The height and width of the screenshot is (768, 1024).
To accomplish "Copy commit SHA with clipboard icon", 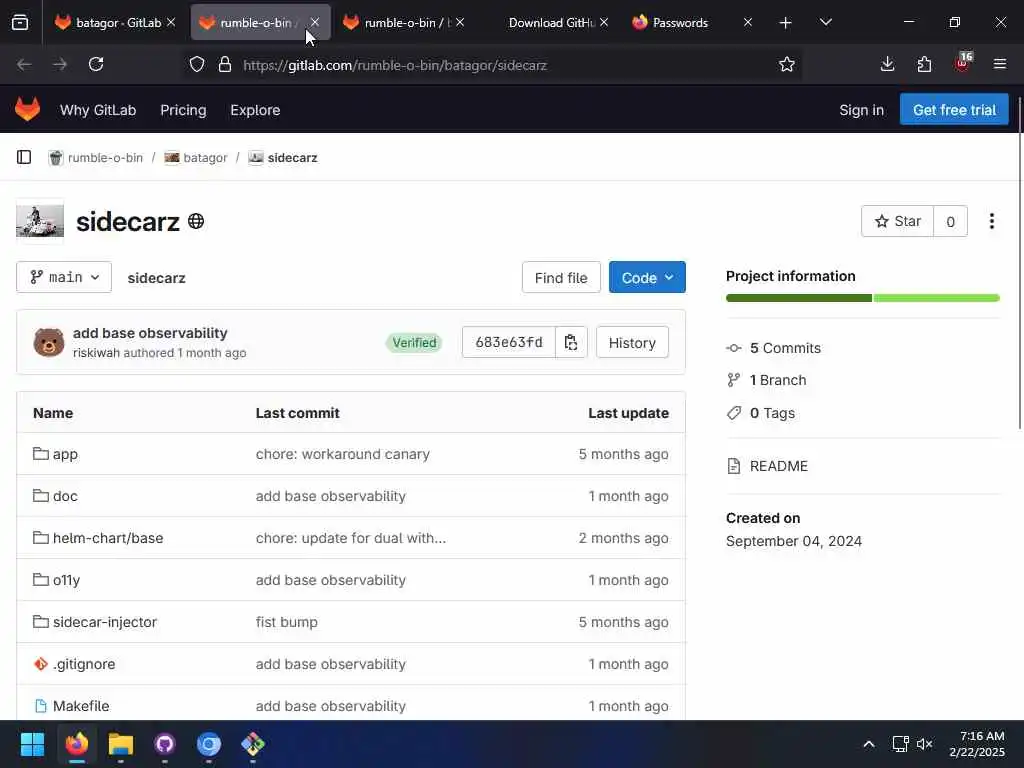I will point(571,342).
